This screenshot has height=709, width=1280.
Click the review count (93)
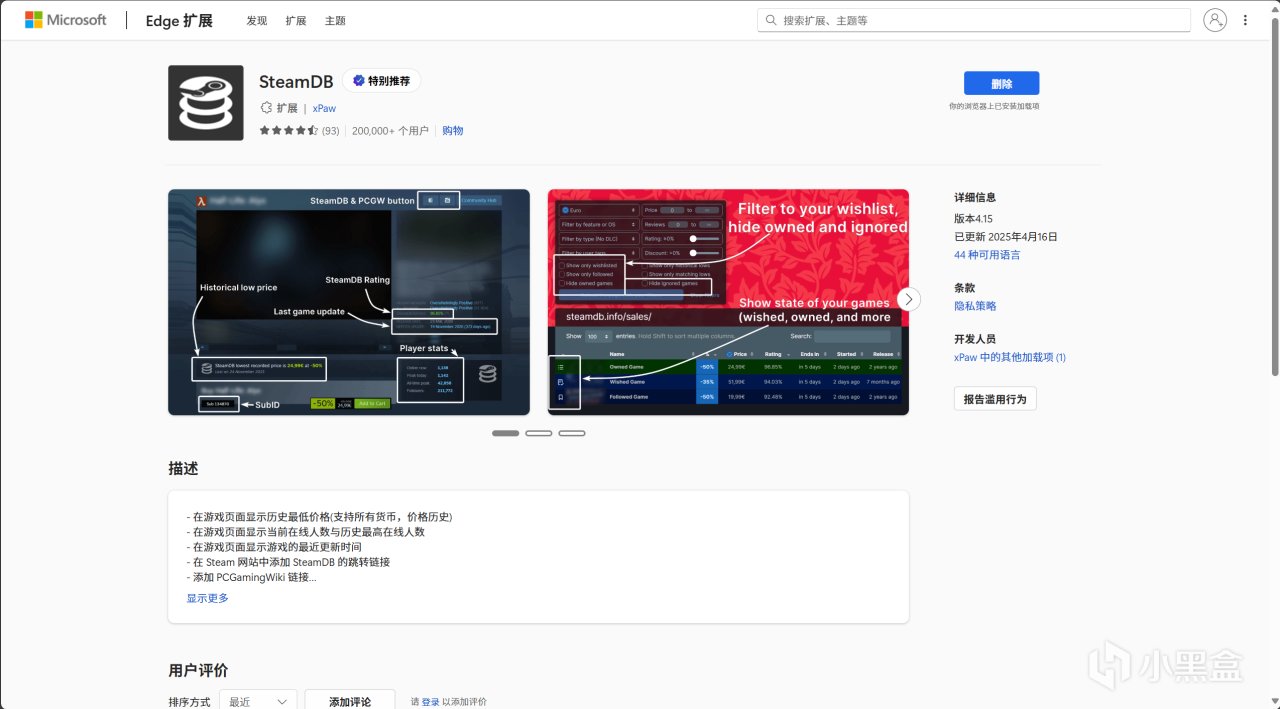tap(331, 131)
